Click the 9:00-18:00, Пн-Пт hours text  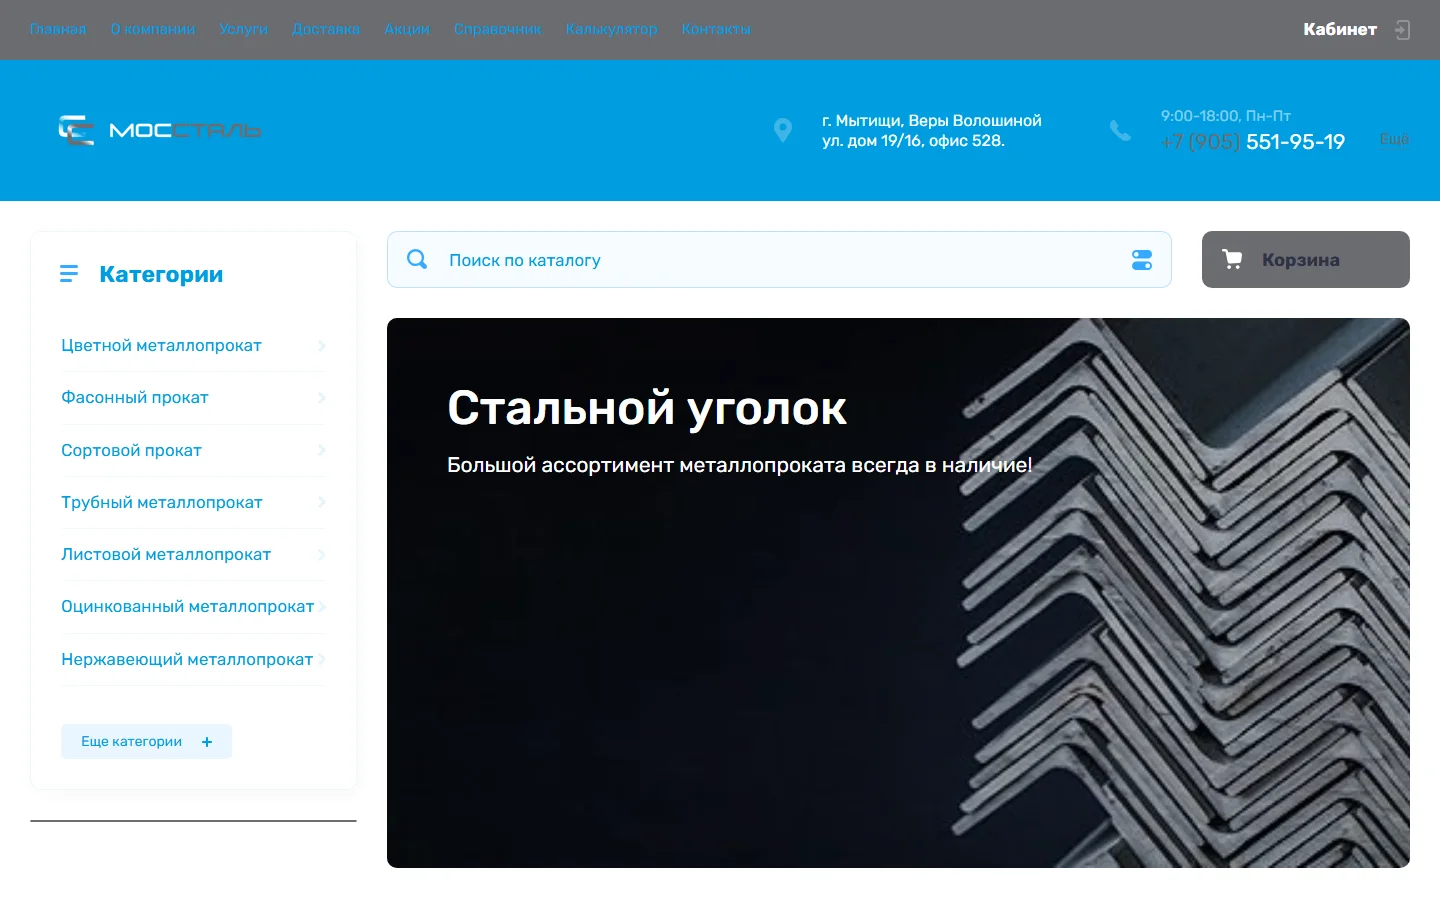pyautogui.click(x=1226, y=116)
